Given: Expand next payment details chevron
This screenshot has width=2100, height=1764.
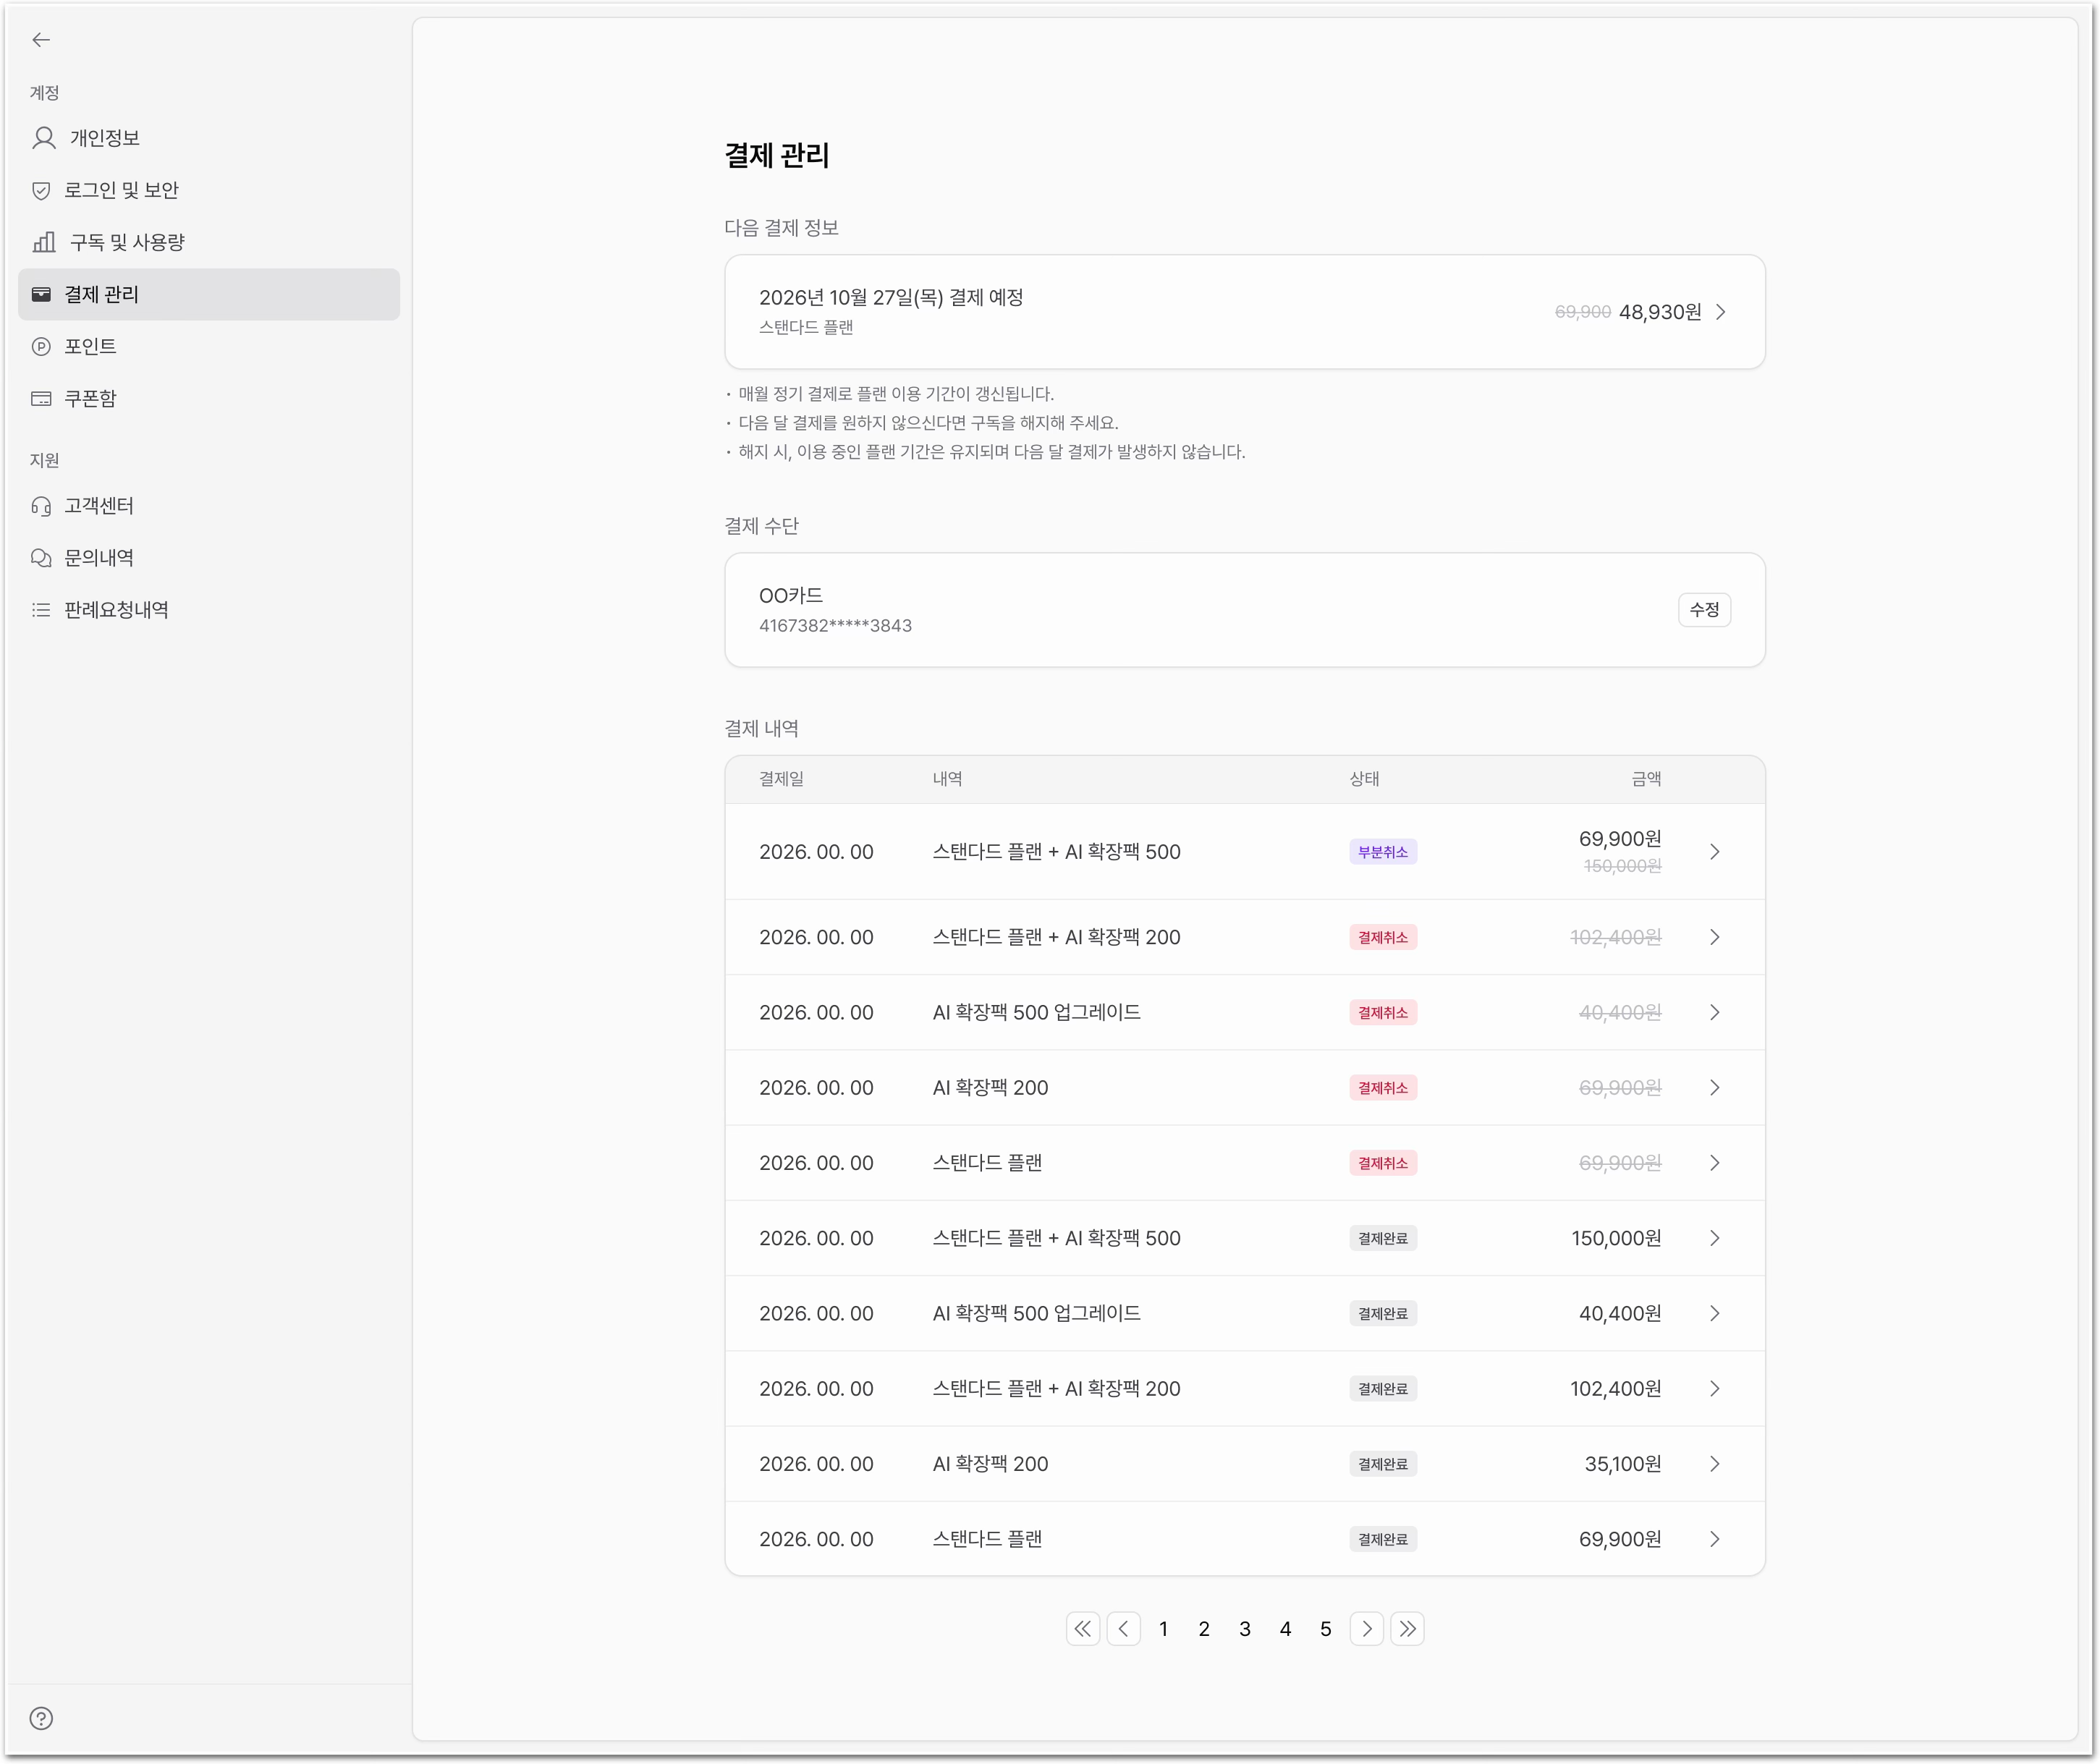Looking at the screenshot, I should tap(1720, 312).
